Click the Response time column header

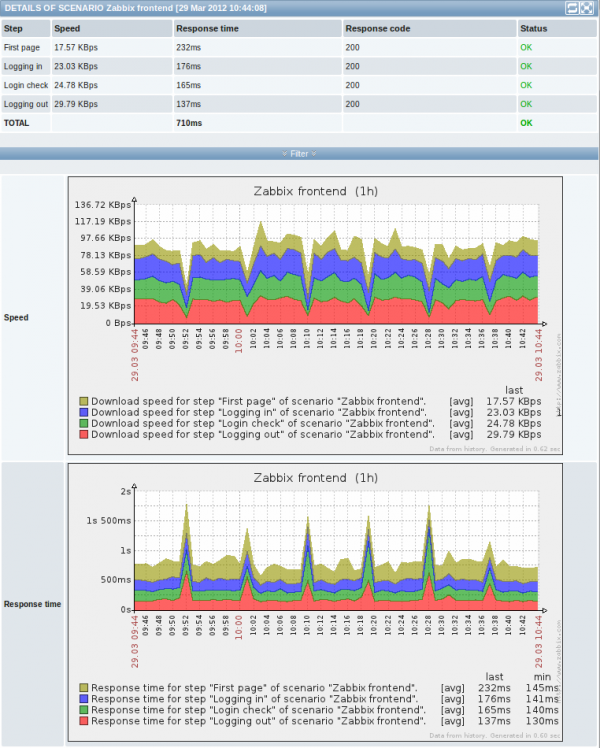[x=207, y=29]
